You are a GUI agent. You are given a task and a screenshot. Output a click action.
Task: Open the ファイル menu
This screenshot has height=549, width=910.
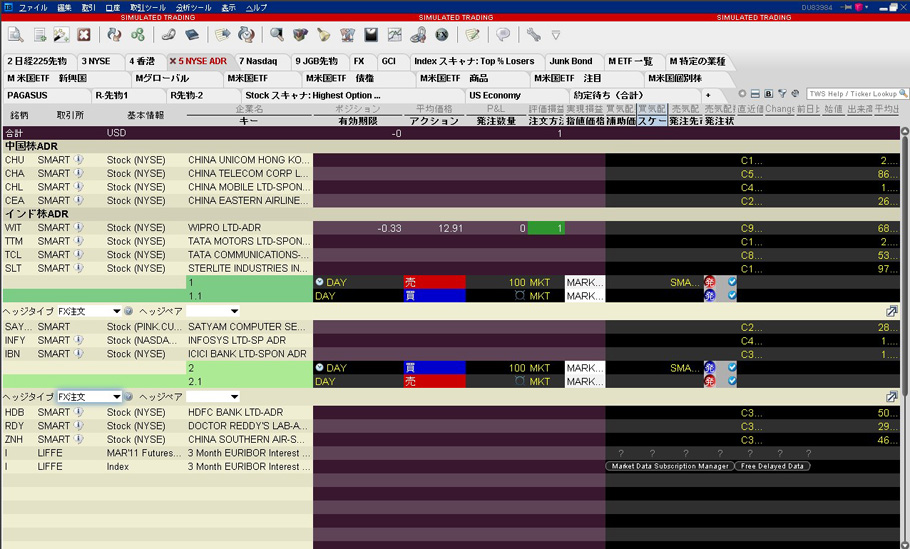[x=32, y=8]
